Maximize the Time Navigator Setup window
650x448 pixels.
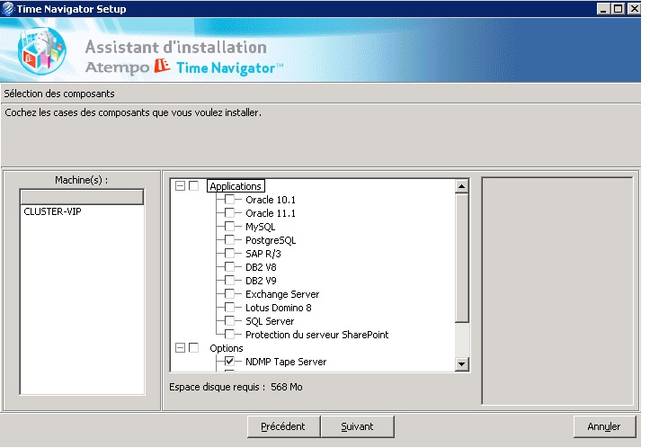[x=618, y=9]
